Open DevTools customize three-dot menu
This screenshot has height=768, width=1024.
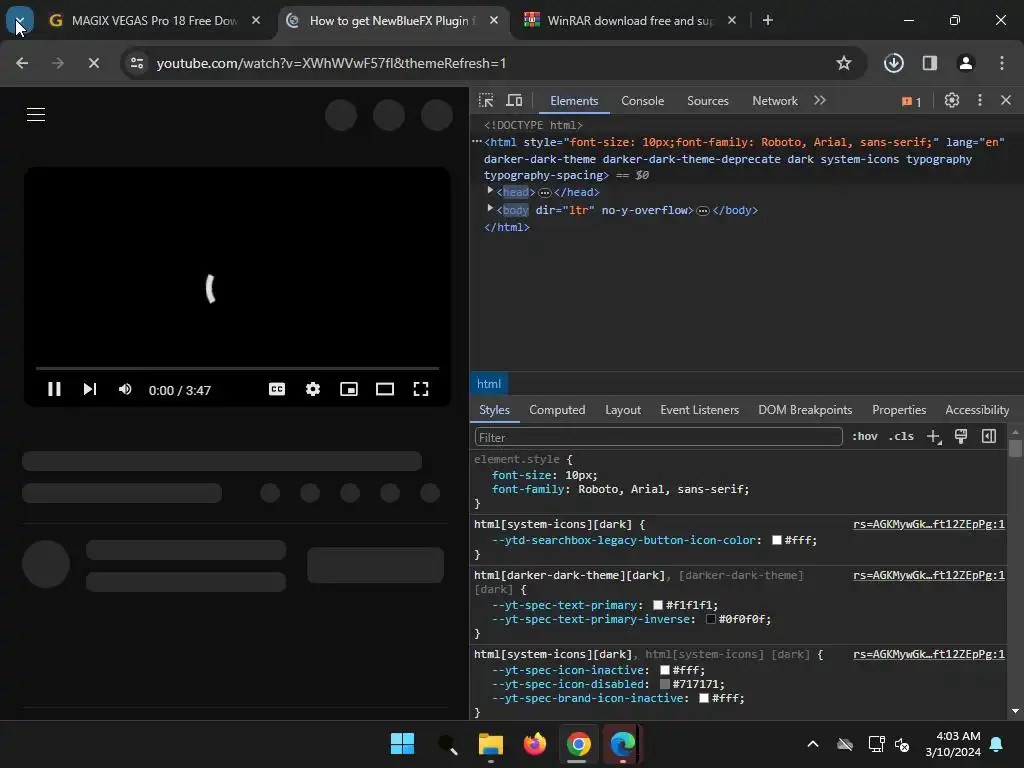click(980, 100)
